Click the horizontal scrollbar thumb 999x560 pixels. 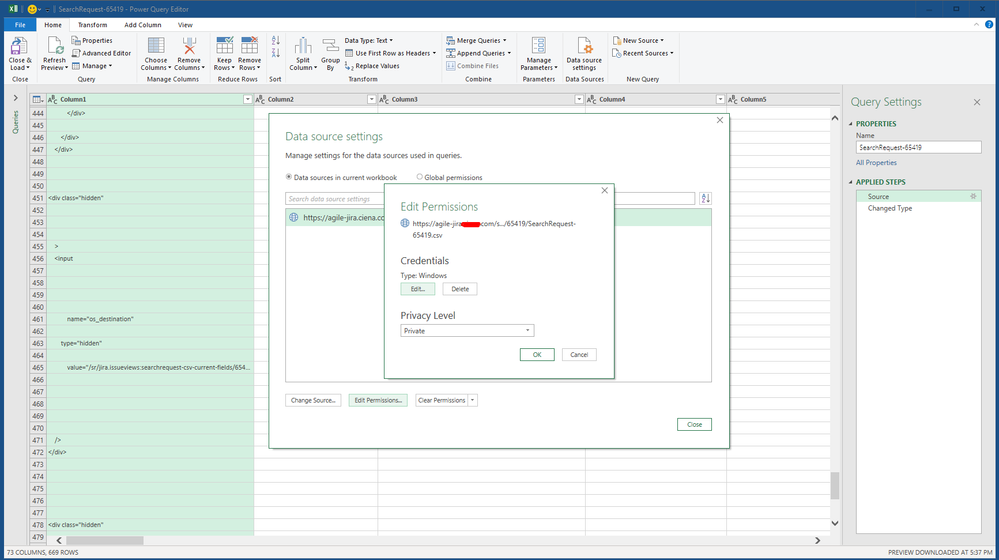point(104,540)
